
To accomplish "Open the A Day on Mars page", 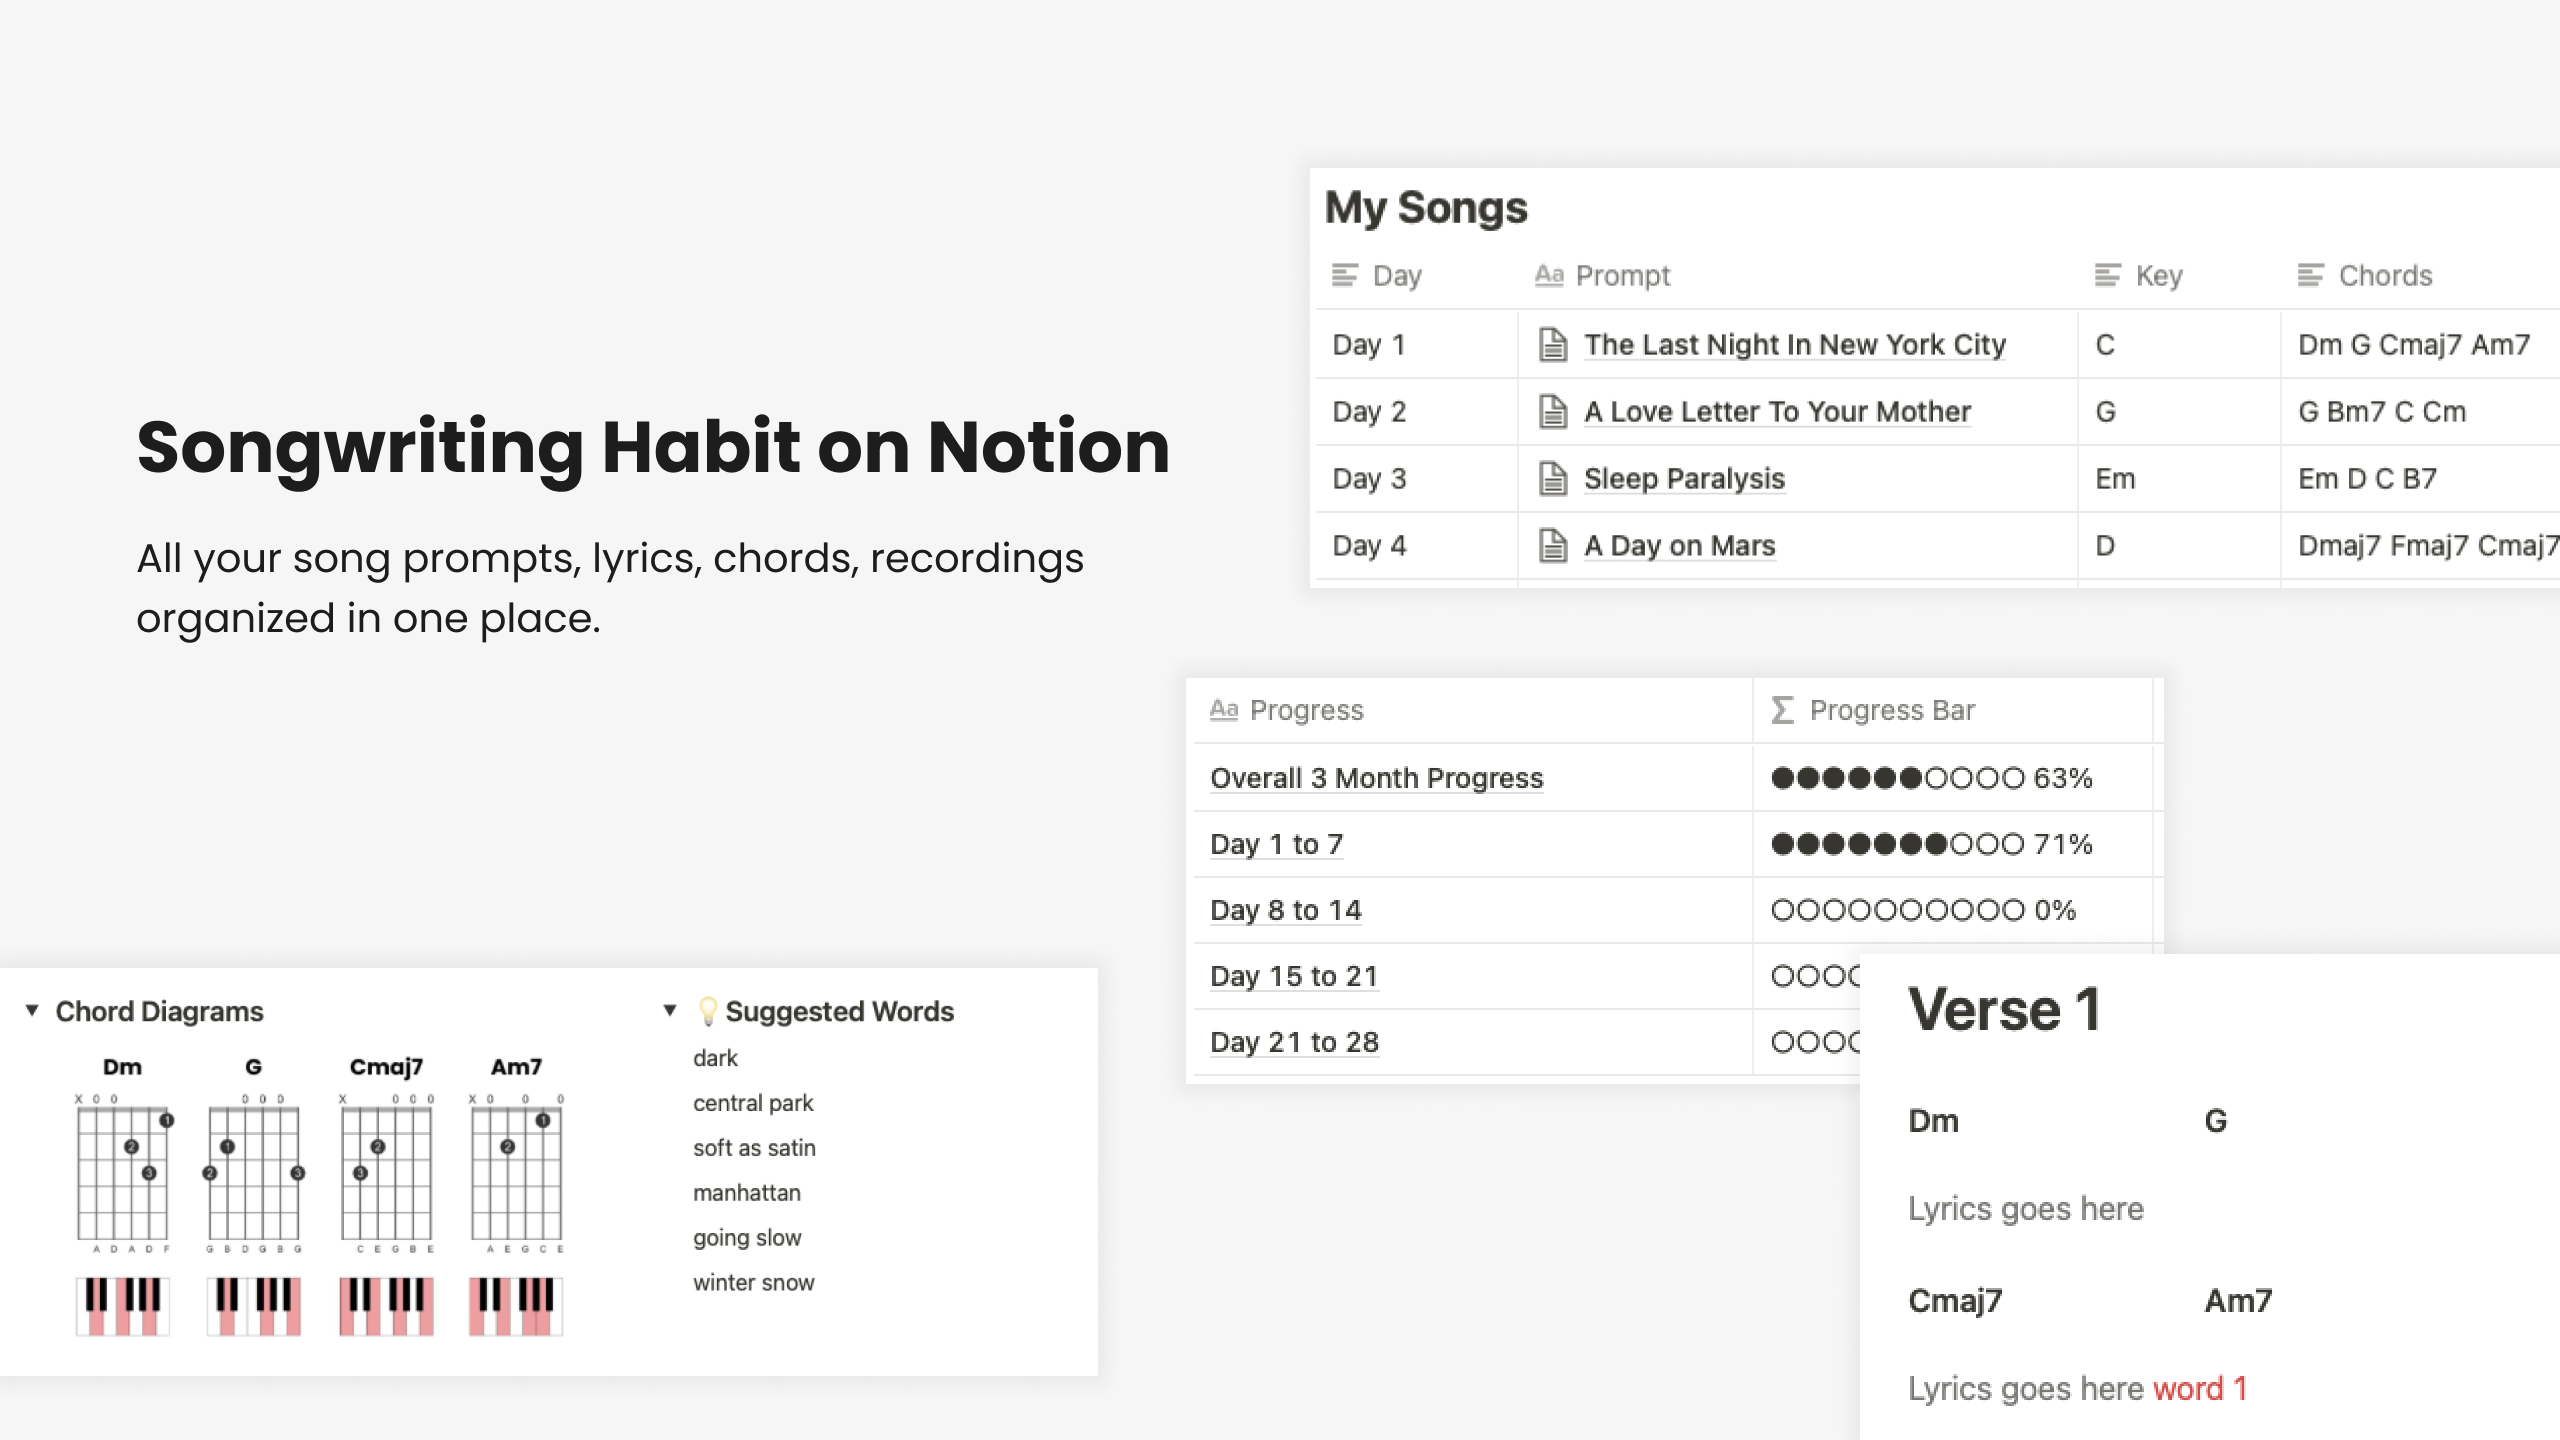I will pyautogui.click(x=1680, y=545).
